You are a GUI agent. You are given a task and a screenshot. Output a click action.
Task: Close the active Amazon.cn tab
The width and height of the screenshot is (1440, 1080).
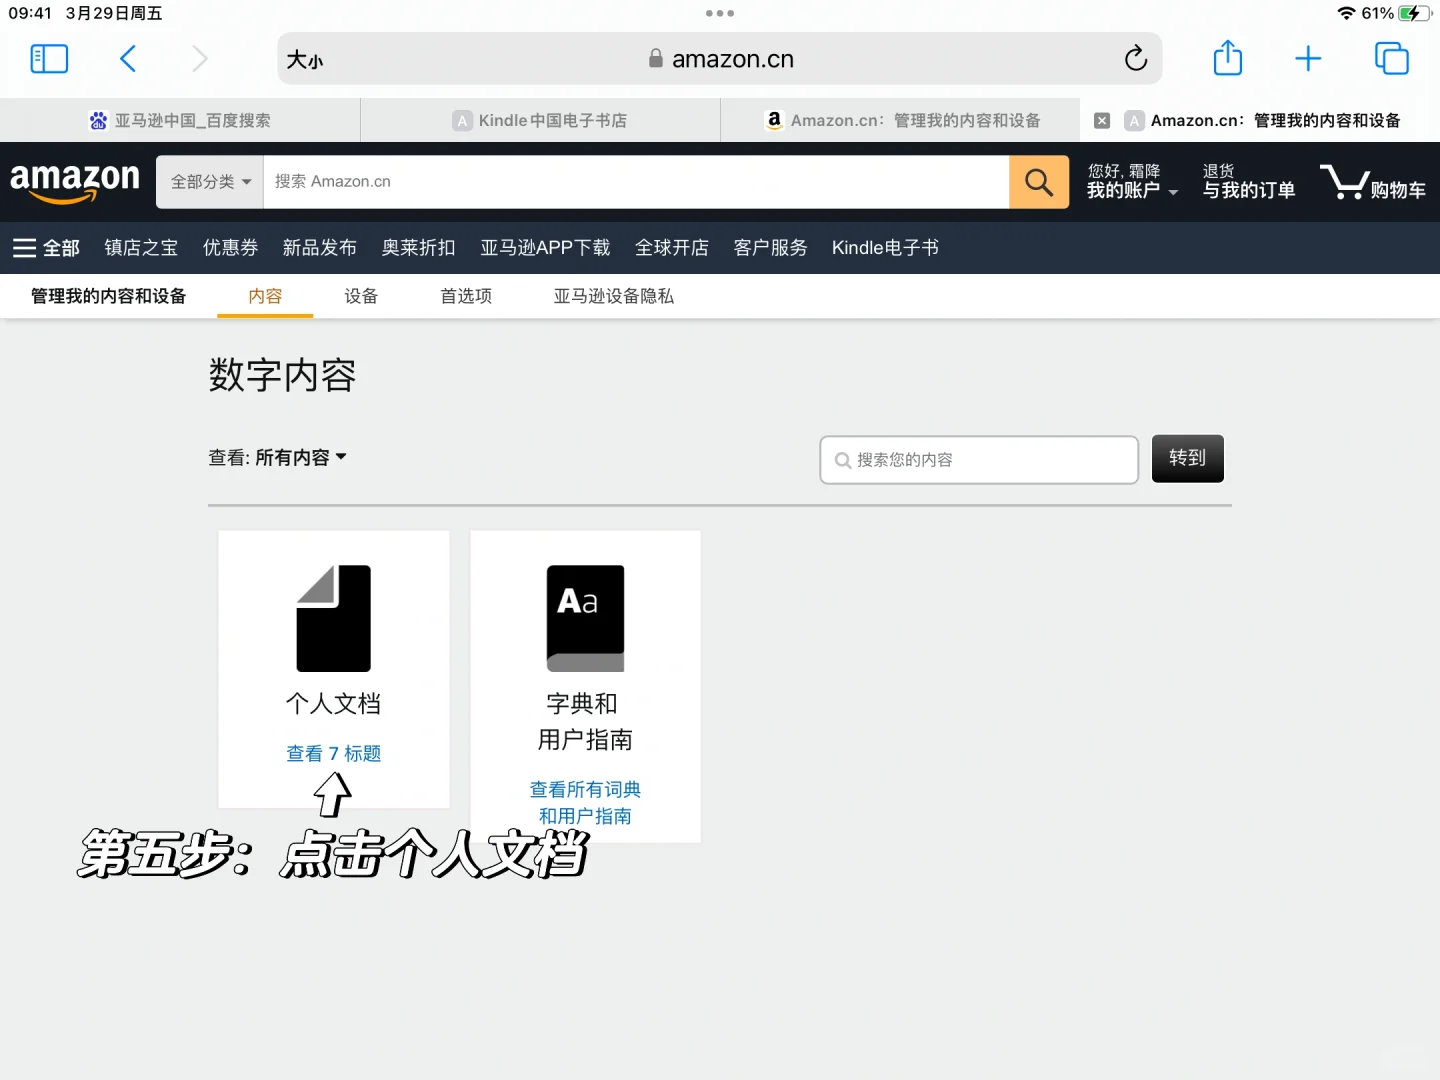tap(1102, 120)
